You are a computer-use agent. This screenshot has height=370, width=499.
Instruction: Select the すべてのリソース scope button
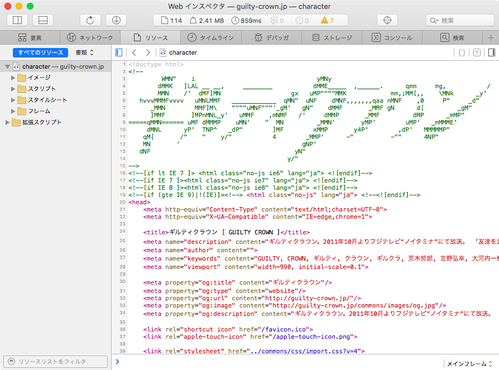tap(40, 52)
